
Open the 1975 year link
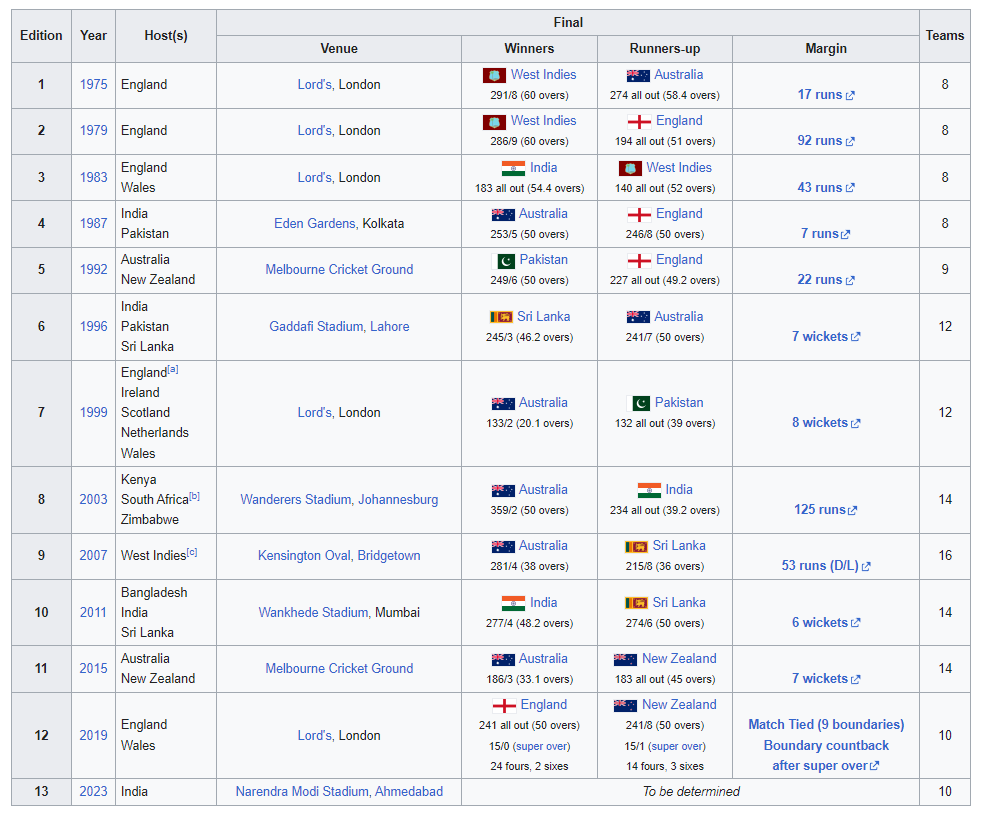tap(93, 84)
